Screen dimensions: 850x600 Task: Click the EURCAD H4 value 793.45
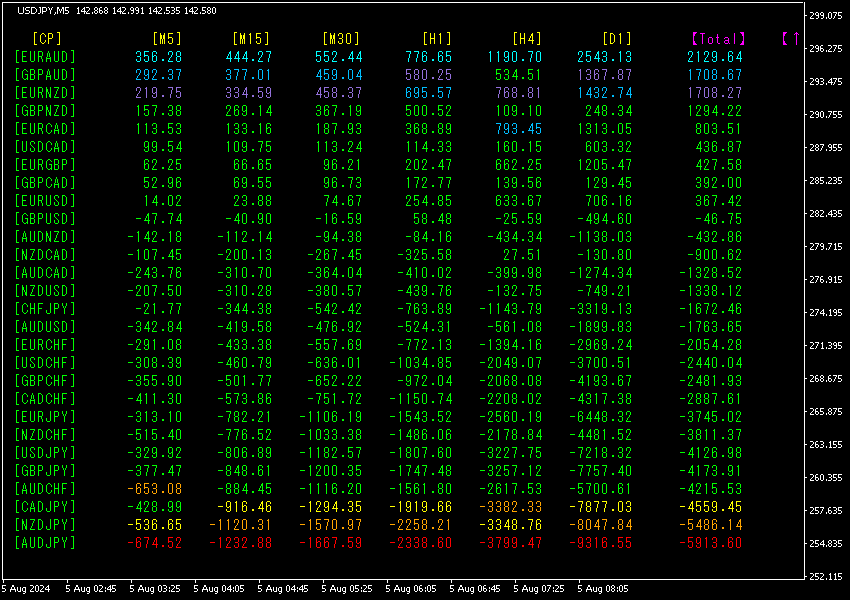pos(519,128)
